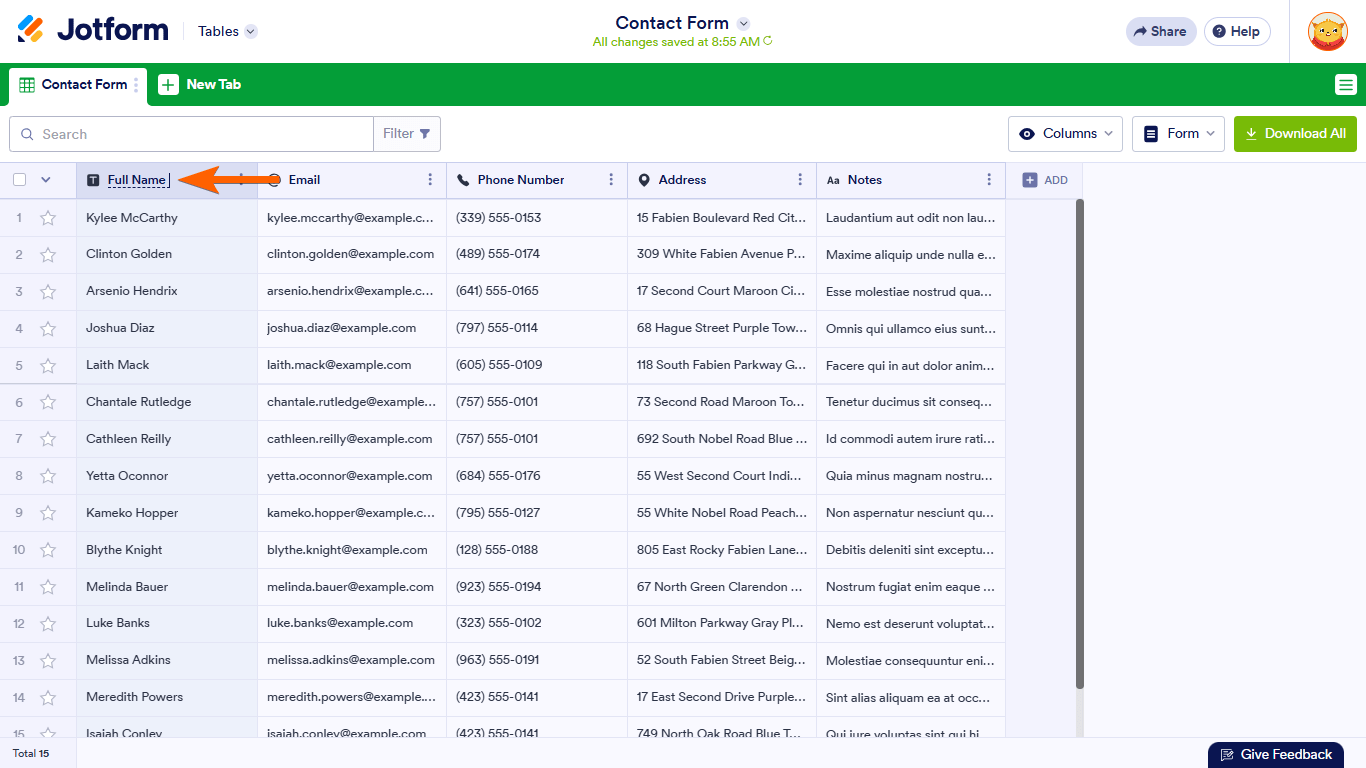Screen dimensions: 1366x768
Task: Click the plus icon to add column
Action: point(1030,180)
